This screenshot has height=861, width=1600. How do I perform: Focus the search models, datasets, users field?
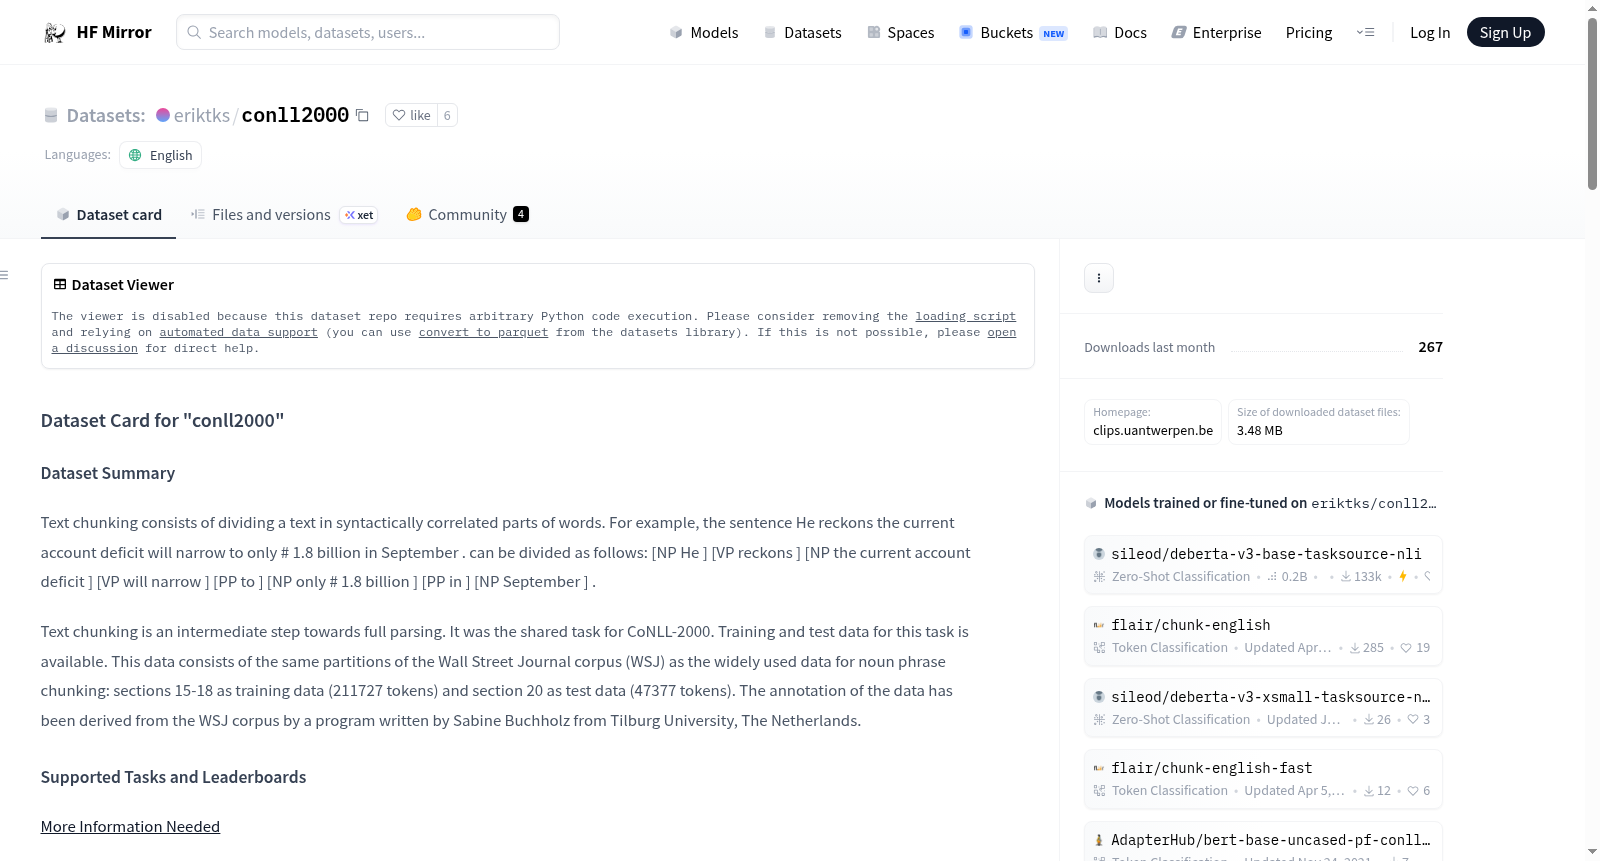(368, 33)
